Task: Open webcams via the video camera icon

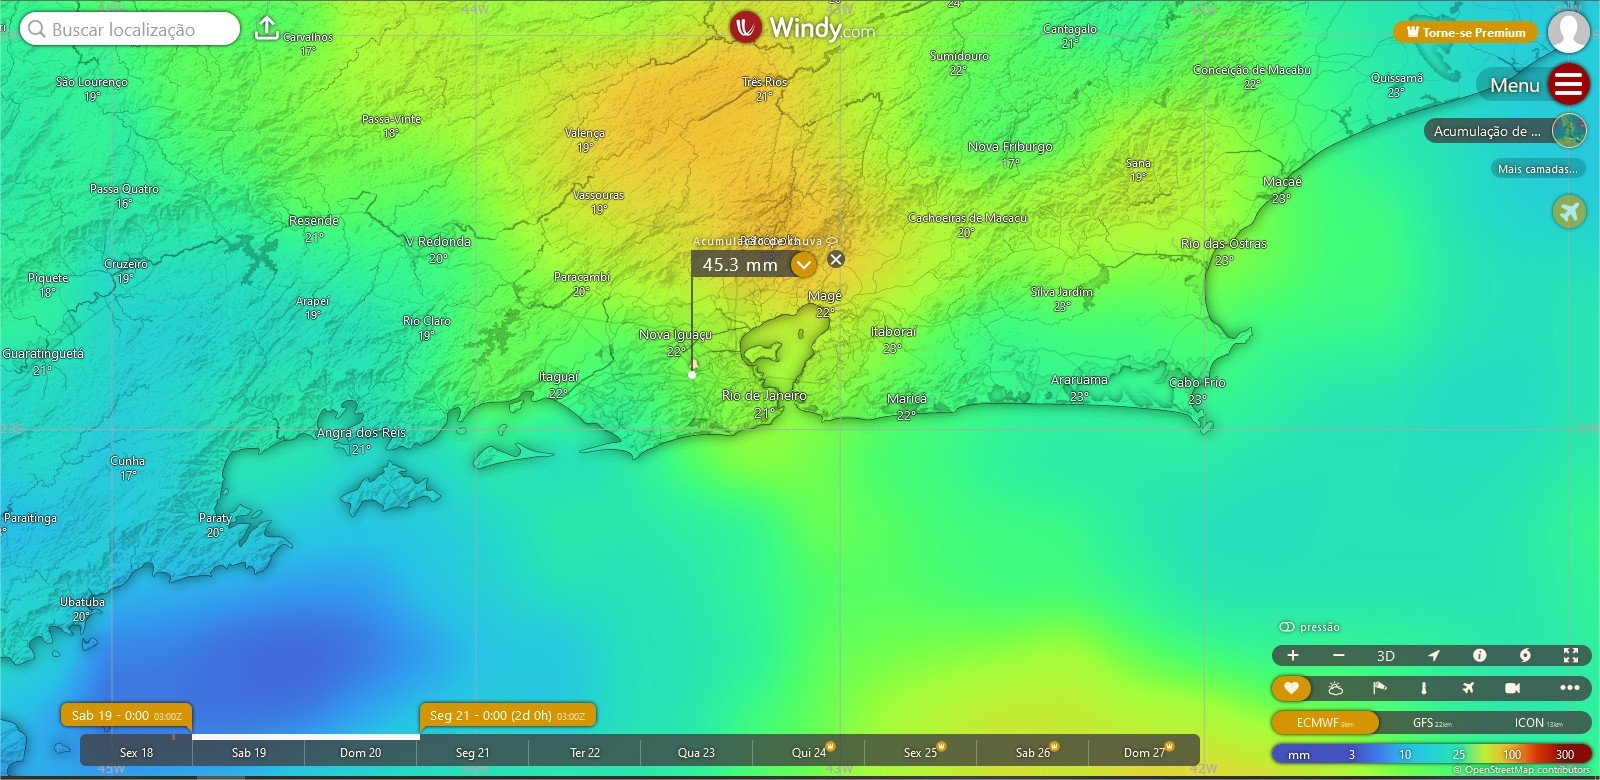Action: 1512,688
